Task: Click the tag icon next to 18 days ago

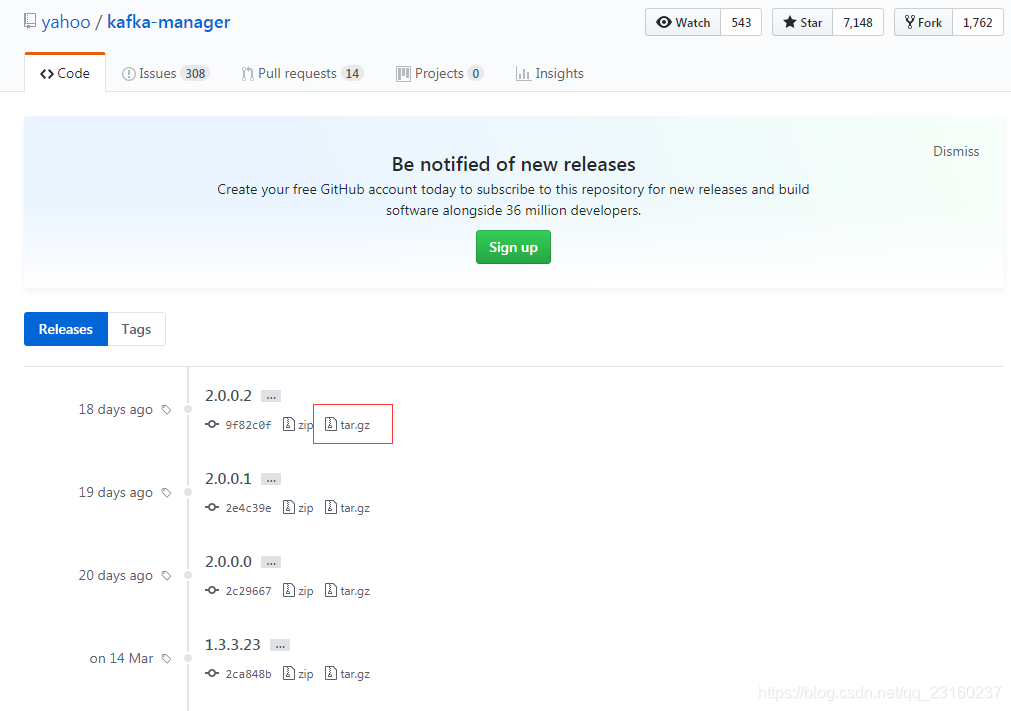Action: [x=166, y=409]
